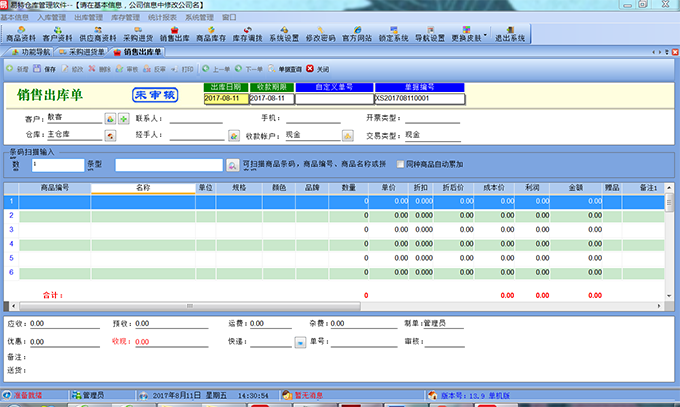Click 关闭 in the document toolbar
Image resolution: width=680 pixels, height=407 pixels.
(317, 69)
